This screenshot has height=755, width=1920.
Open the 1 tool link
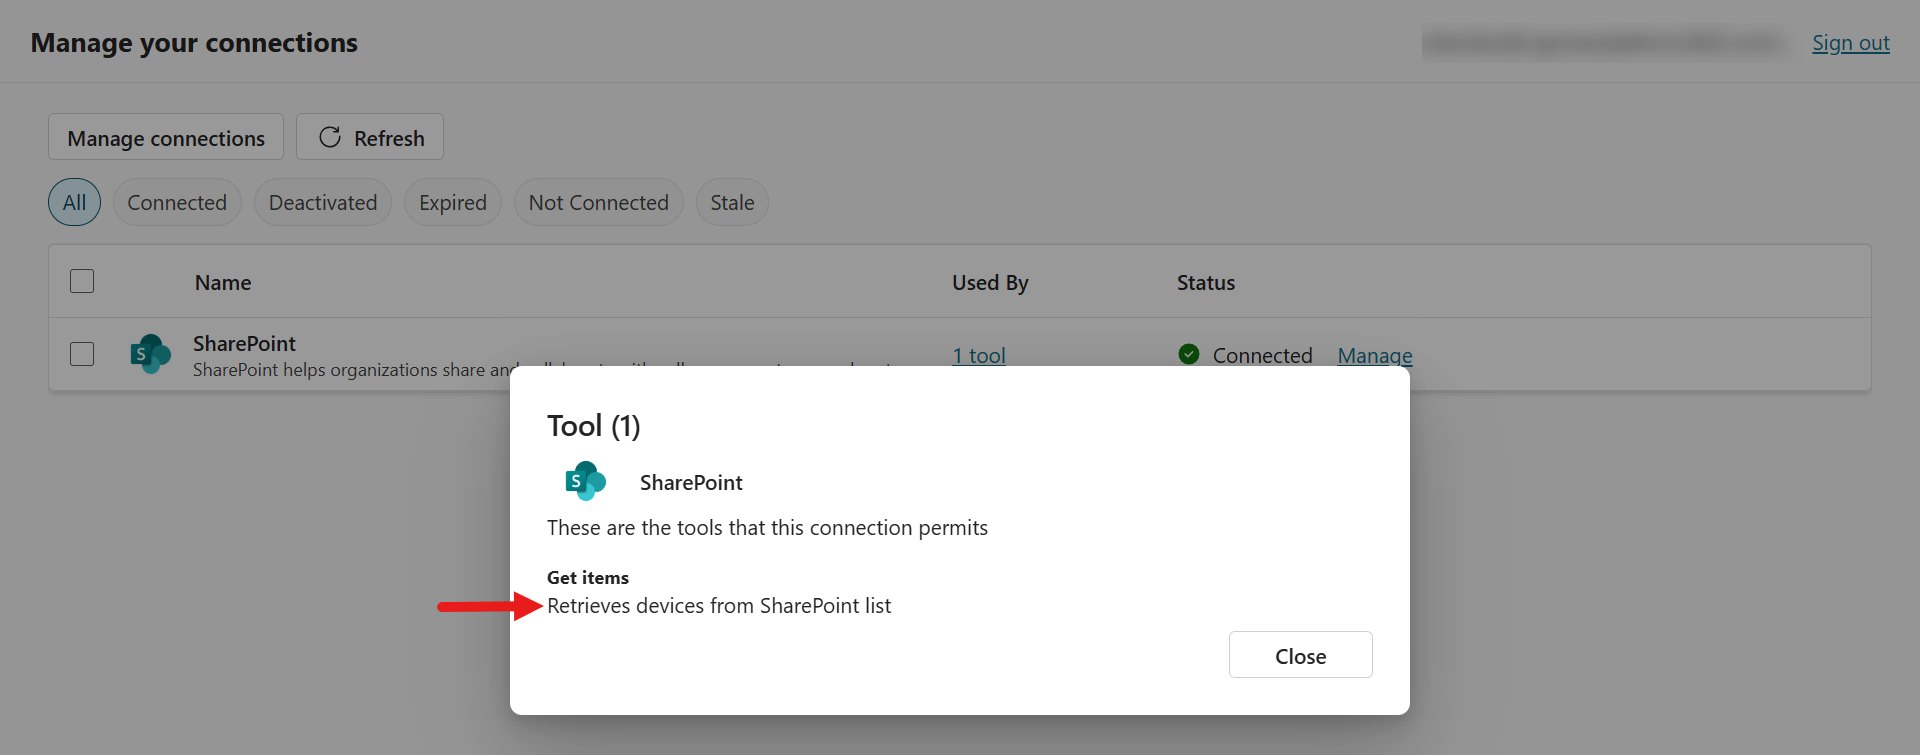979,355
